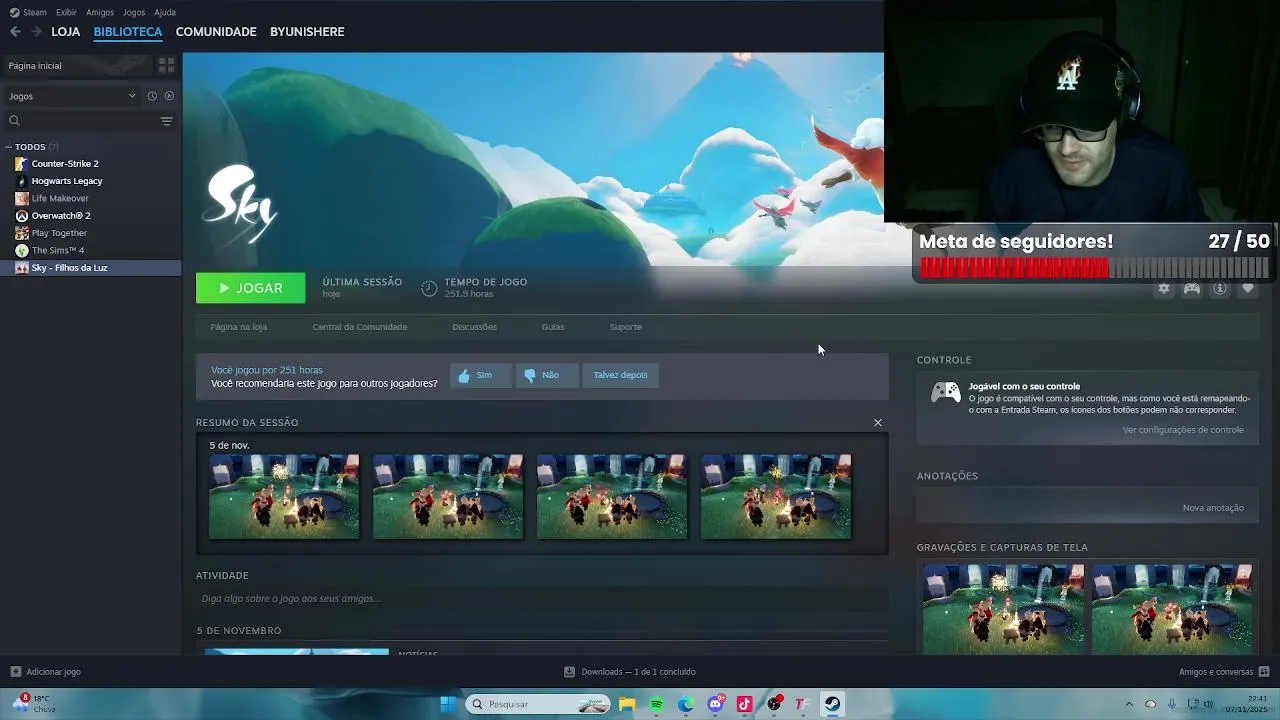Open the Windows Start menu
Viewport: 1280px width, 720px height.
tap(448, 704)
